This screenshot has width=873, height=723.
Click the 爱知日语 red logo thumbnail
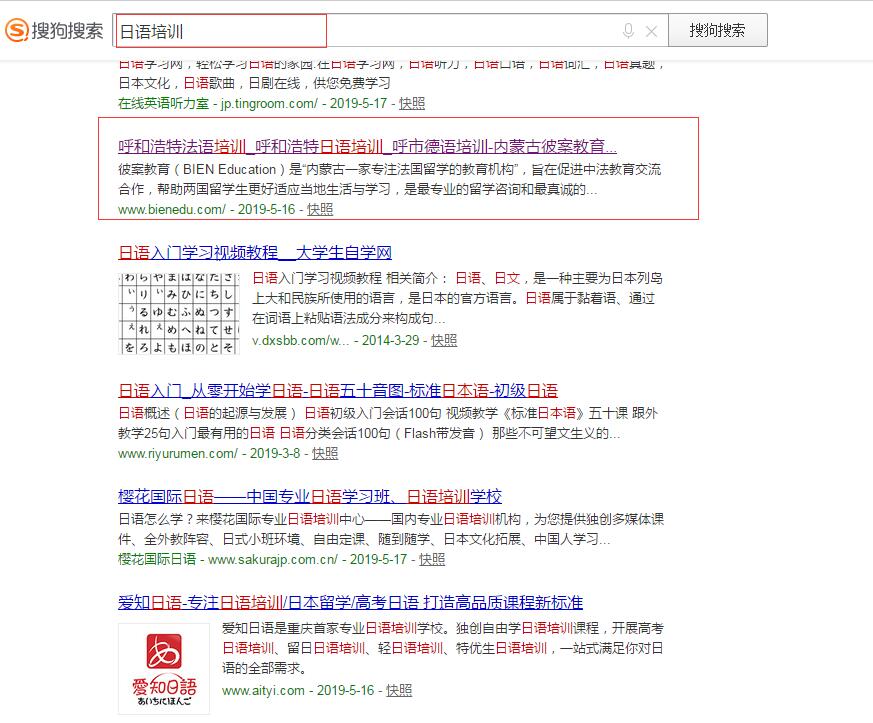coord(163,667)
